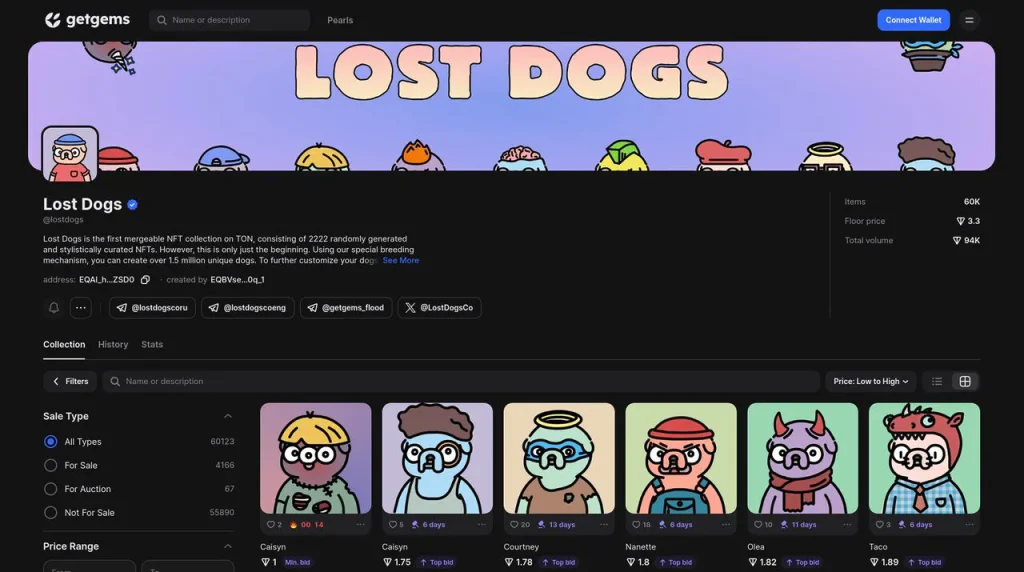Like the Nanette card heart

click(636, 524)
